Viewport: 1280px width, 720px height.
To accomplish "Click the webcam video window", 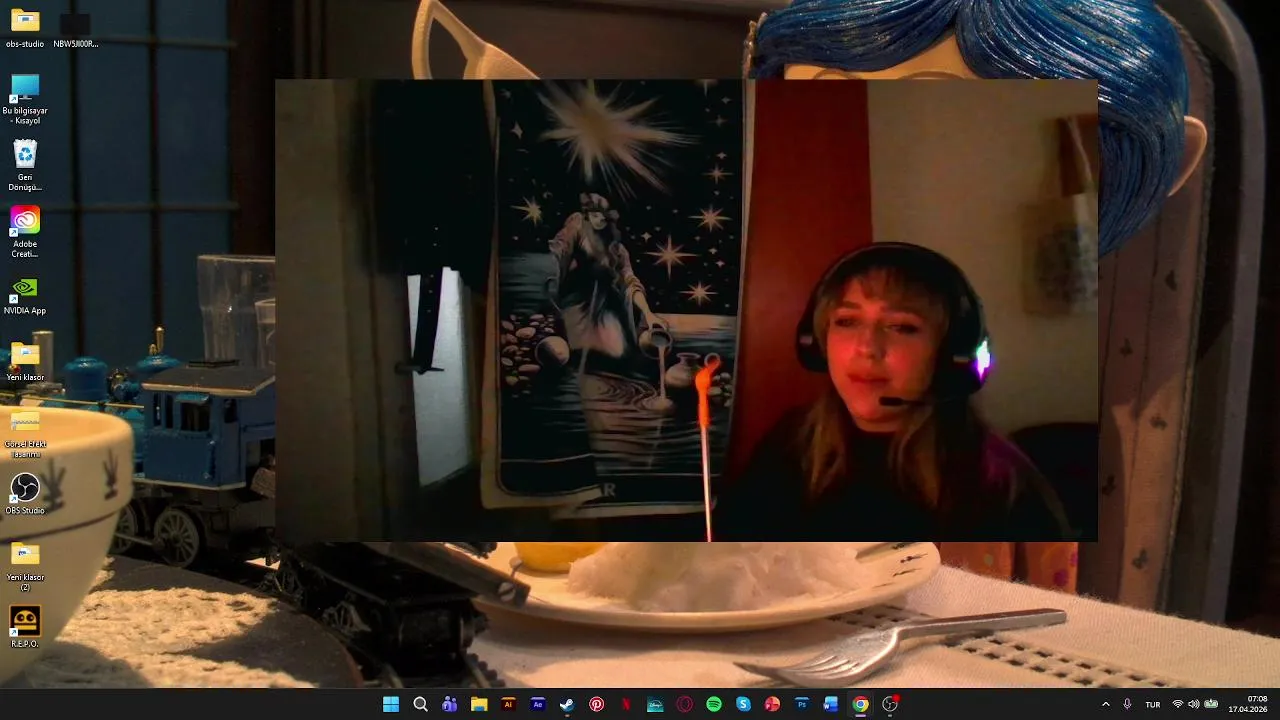I will point(686,311).
